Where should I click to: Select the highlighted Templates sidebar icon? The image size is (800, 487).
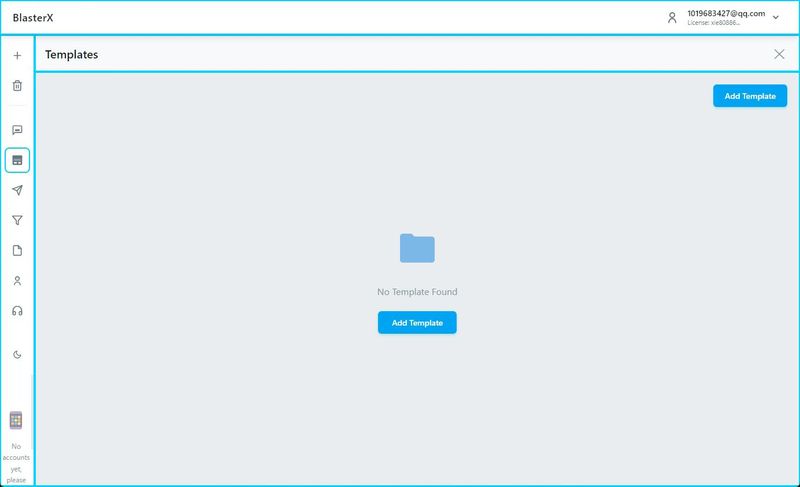pyautogui.click(x=17, y=160)
